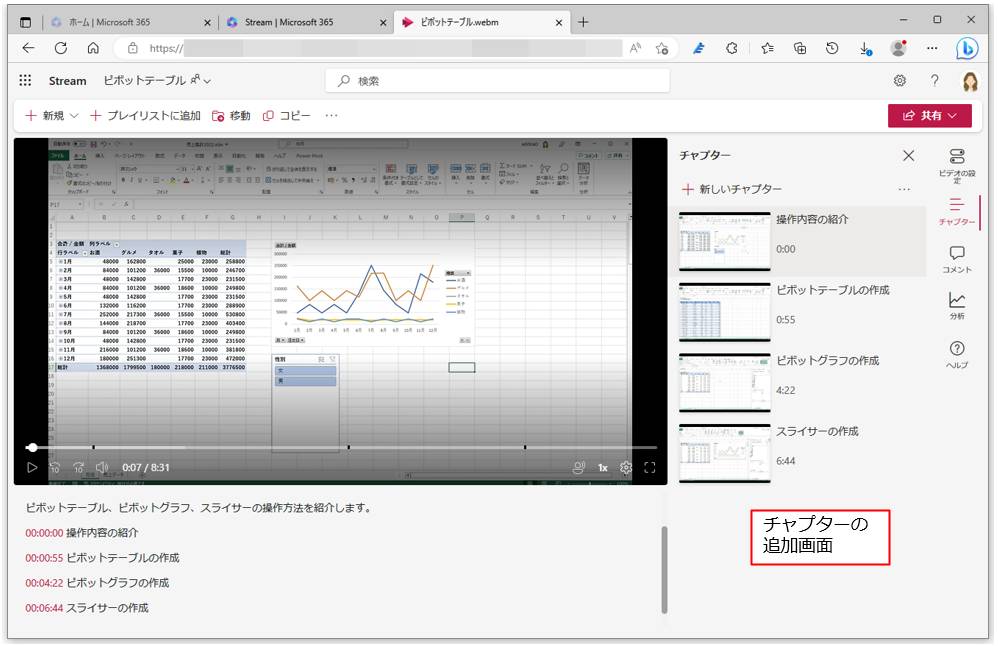The height and width of the screenshot is (646, 998).
Task: Close the チャプター panel
Action: pyautogui.click(x=908, y=155)
